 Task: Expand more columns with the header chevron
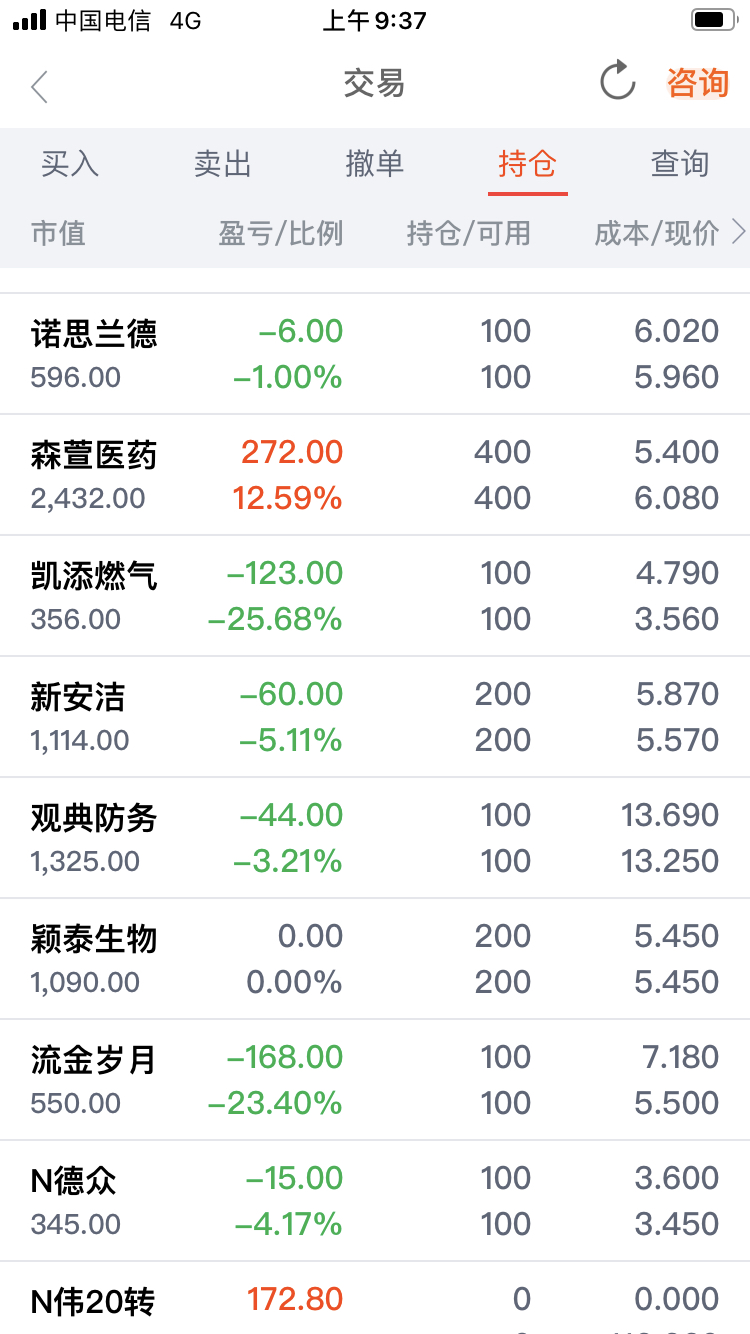[739, 233]
